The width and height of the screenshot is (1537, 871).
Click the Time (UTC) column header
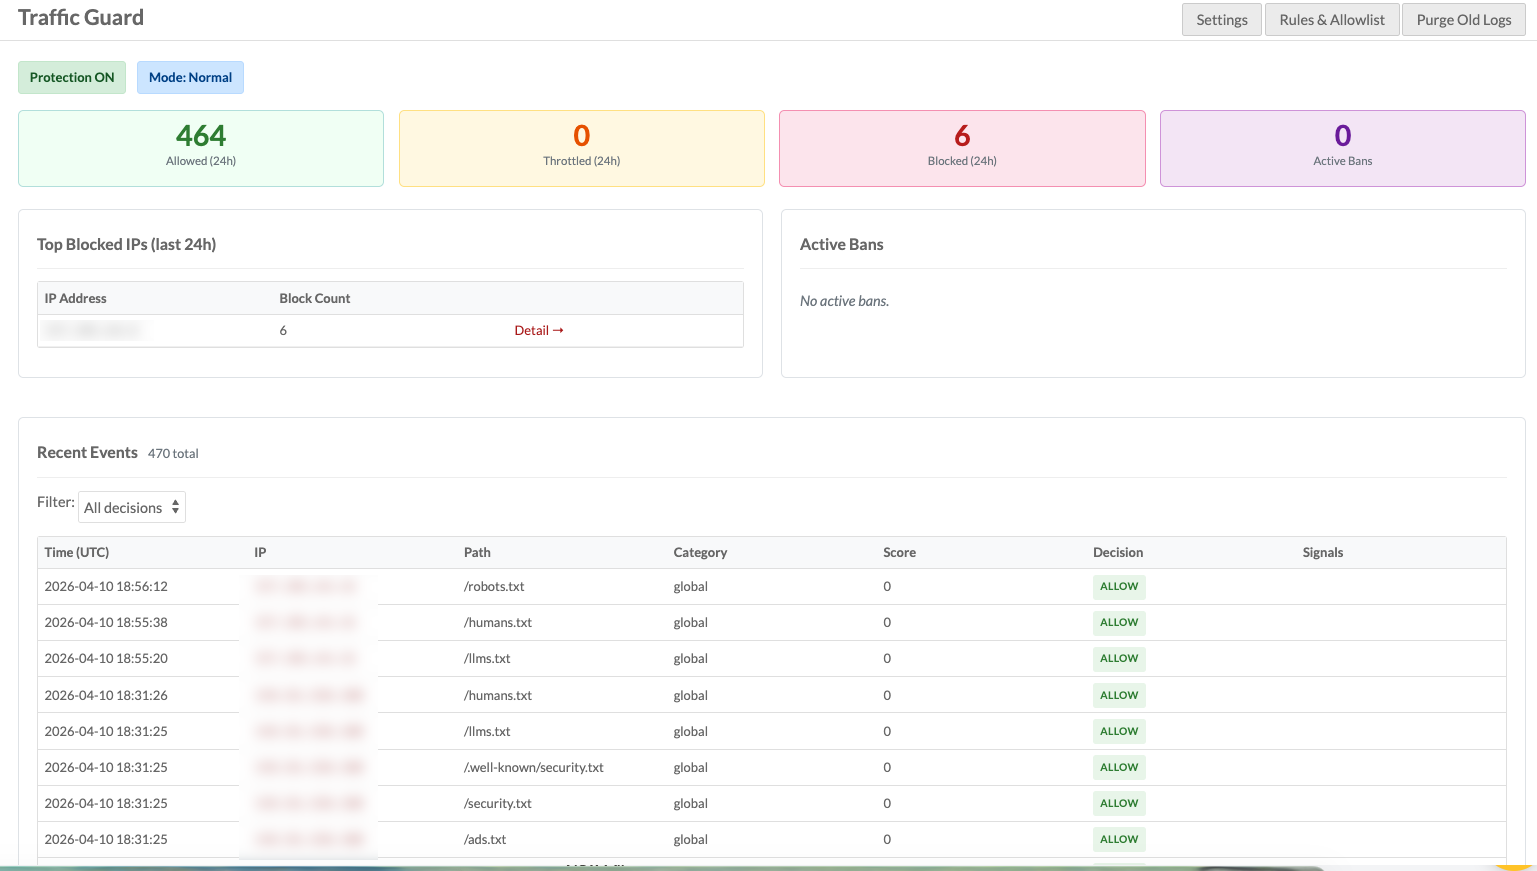76,552
